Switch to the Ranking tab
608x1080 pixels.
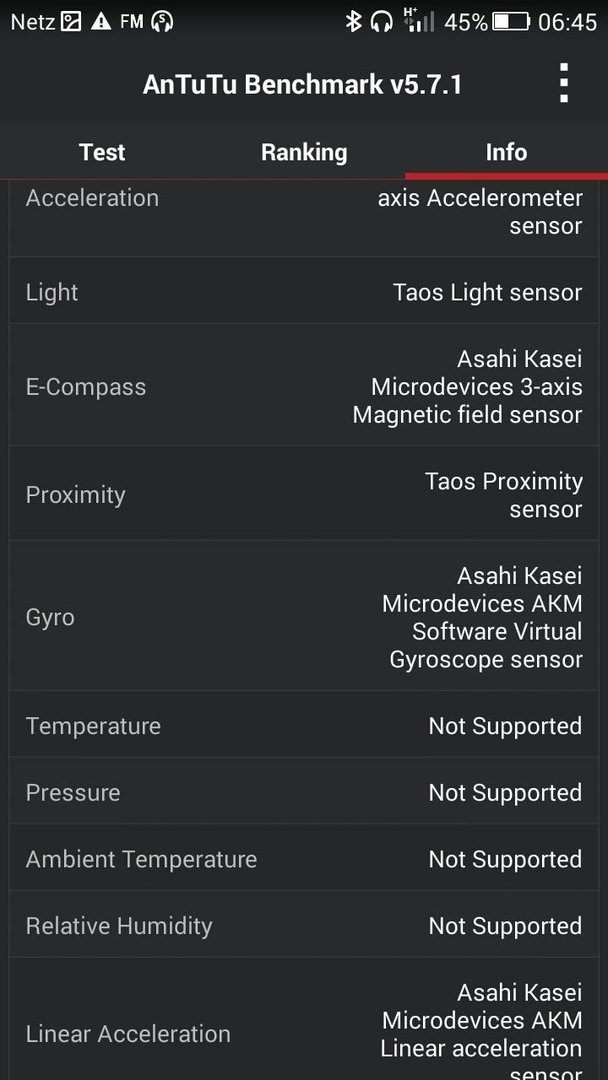coord(304,152)
